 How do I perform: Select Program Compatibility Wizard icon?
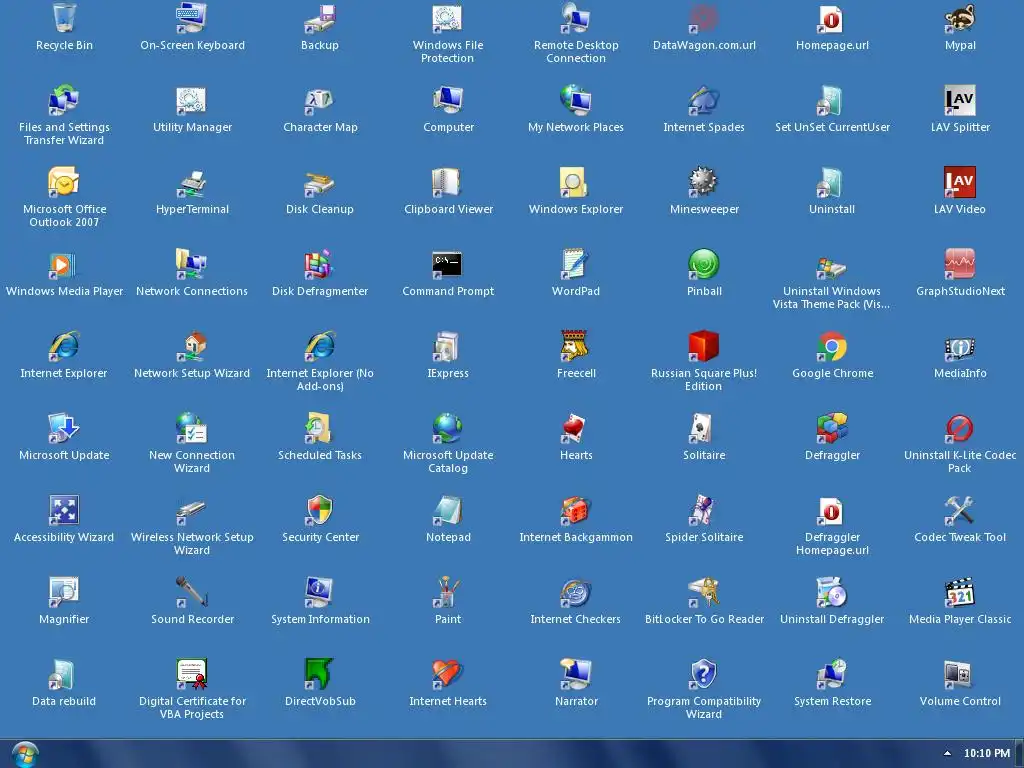[x=704, y=674]
